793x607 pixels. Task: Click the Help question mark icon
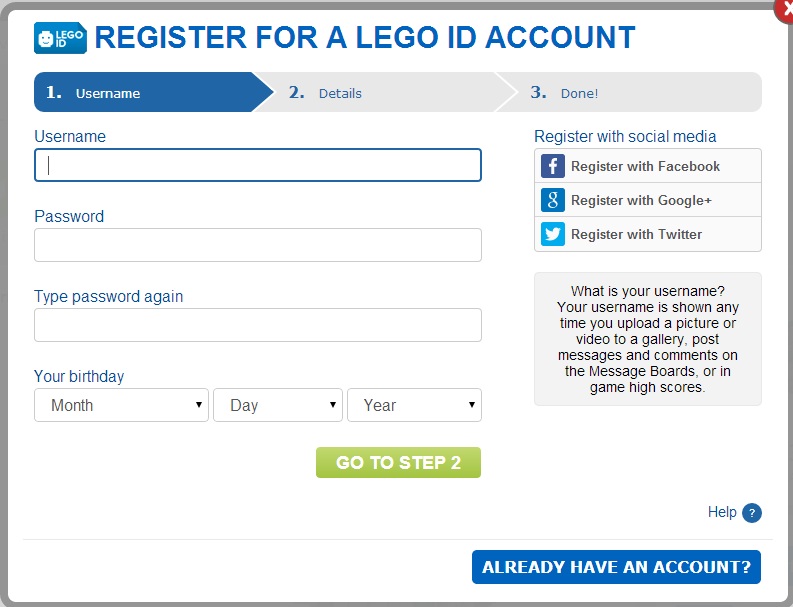(752, 513)
